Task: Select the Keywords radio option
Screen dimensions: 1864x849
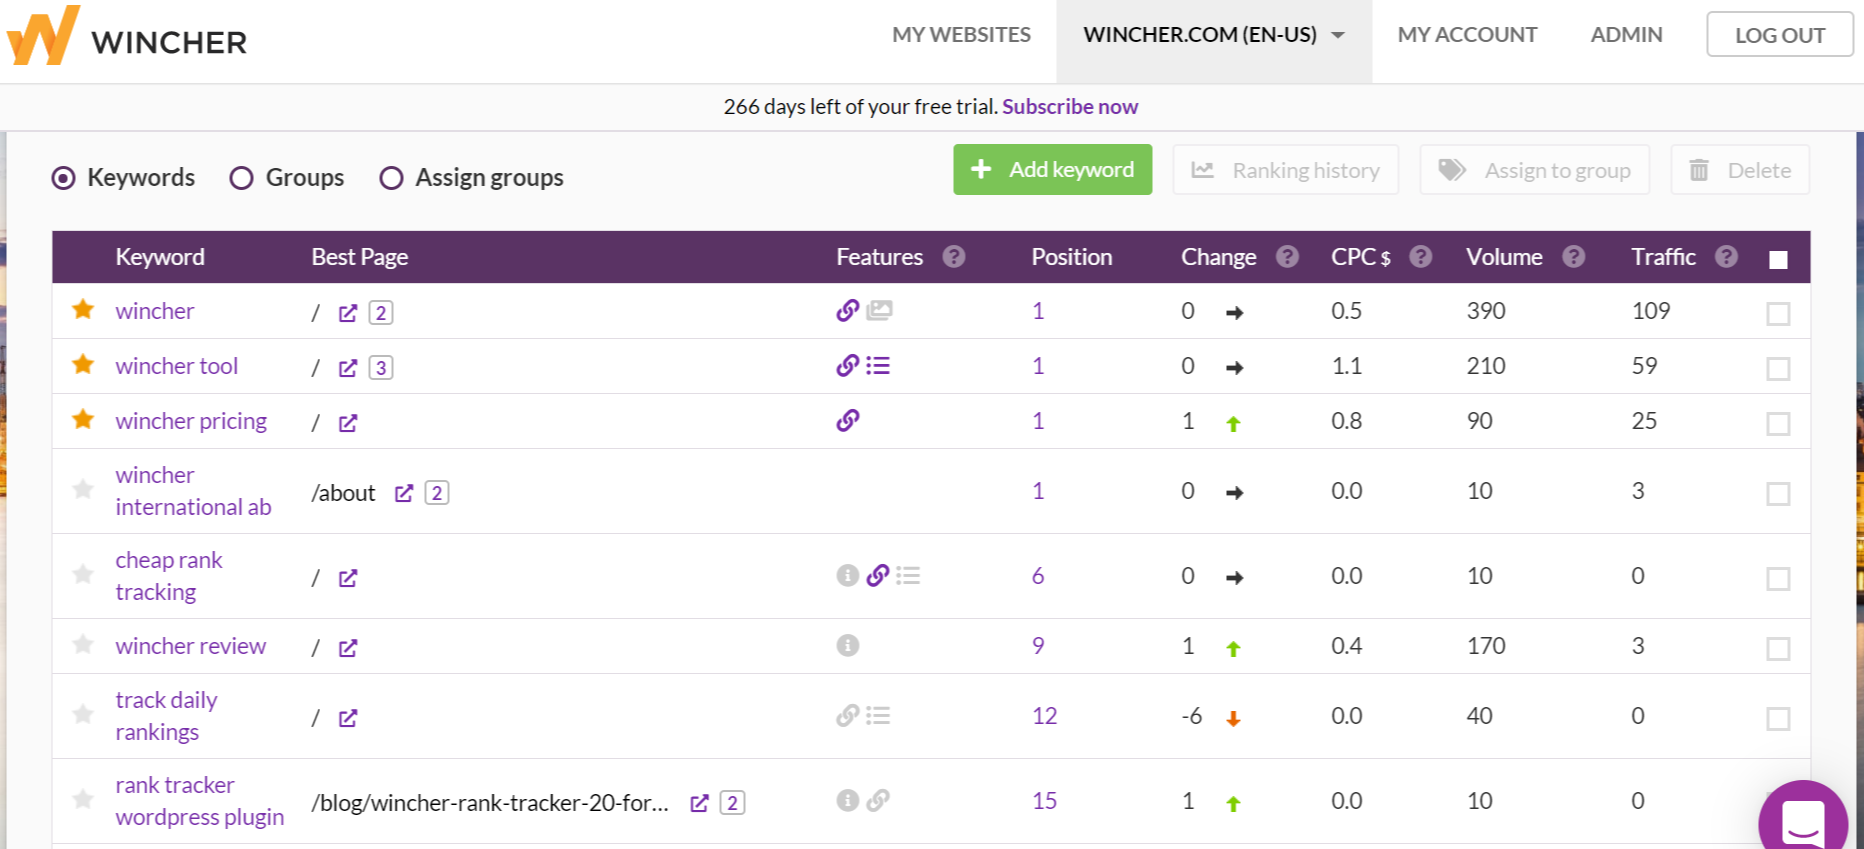Action: pos(63,178)
